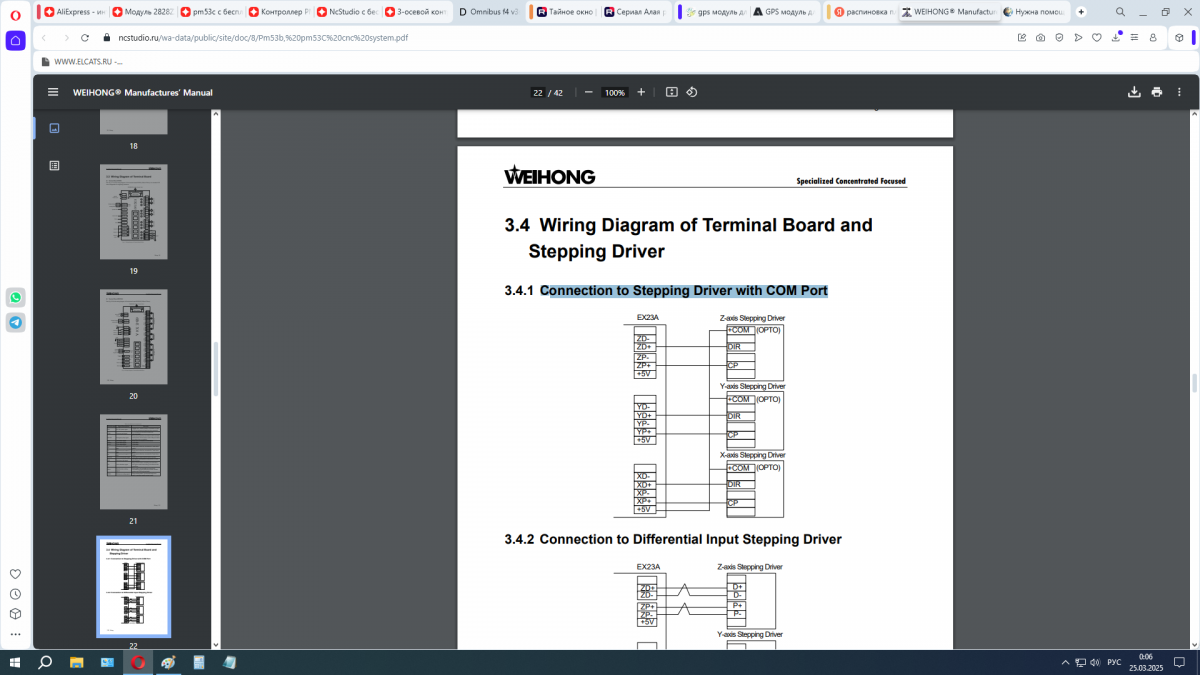The image size is (1200, 675).
Task: Click heading Connection to Stepping Driver with COM Port
Action: tap(683, 291)
